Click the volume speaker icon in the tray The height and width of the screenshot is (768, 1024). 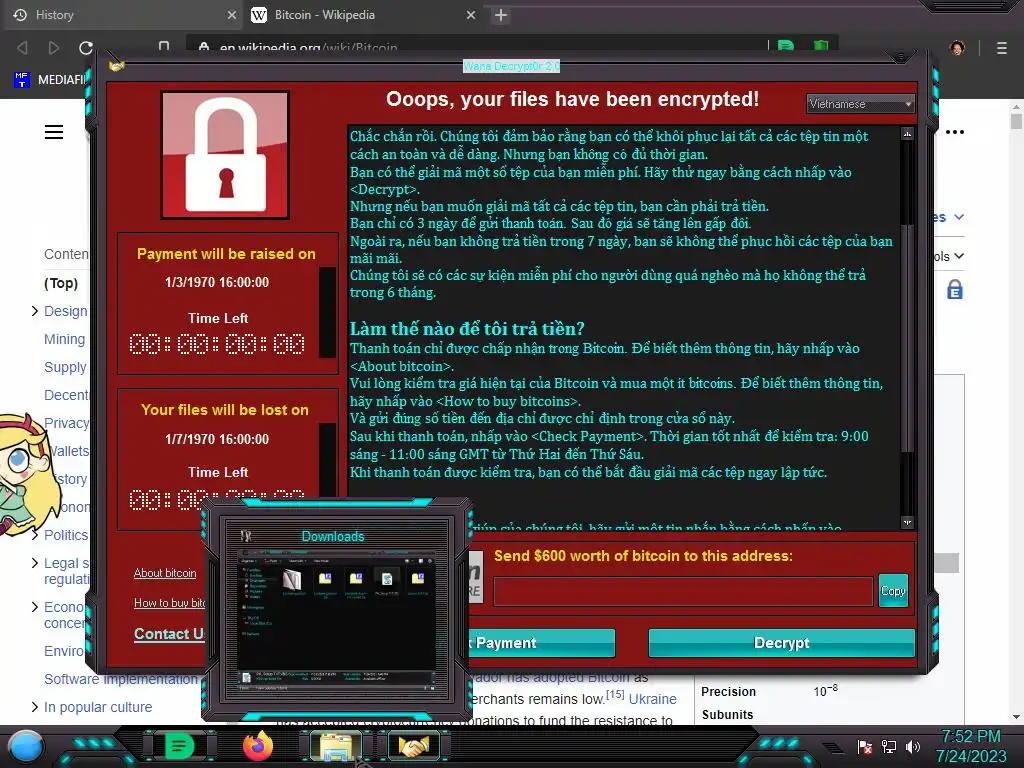click(x=913, y=747)
